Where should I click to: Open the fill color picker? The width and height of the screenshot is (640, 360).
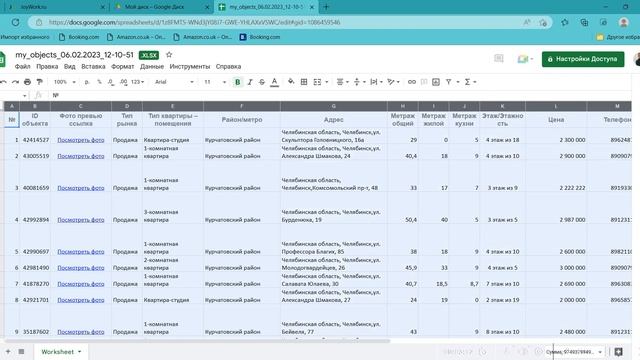pos(291,82)
